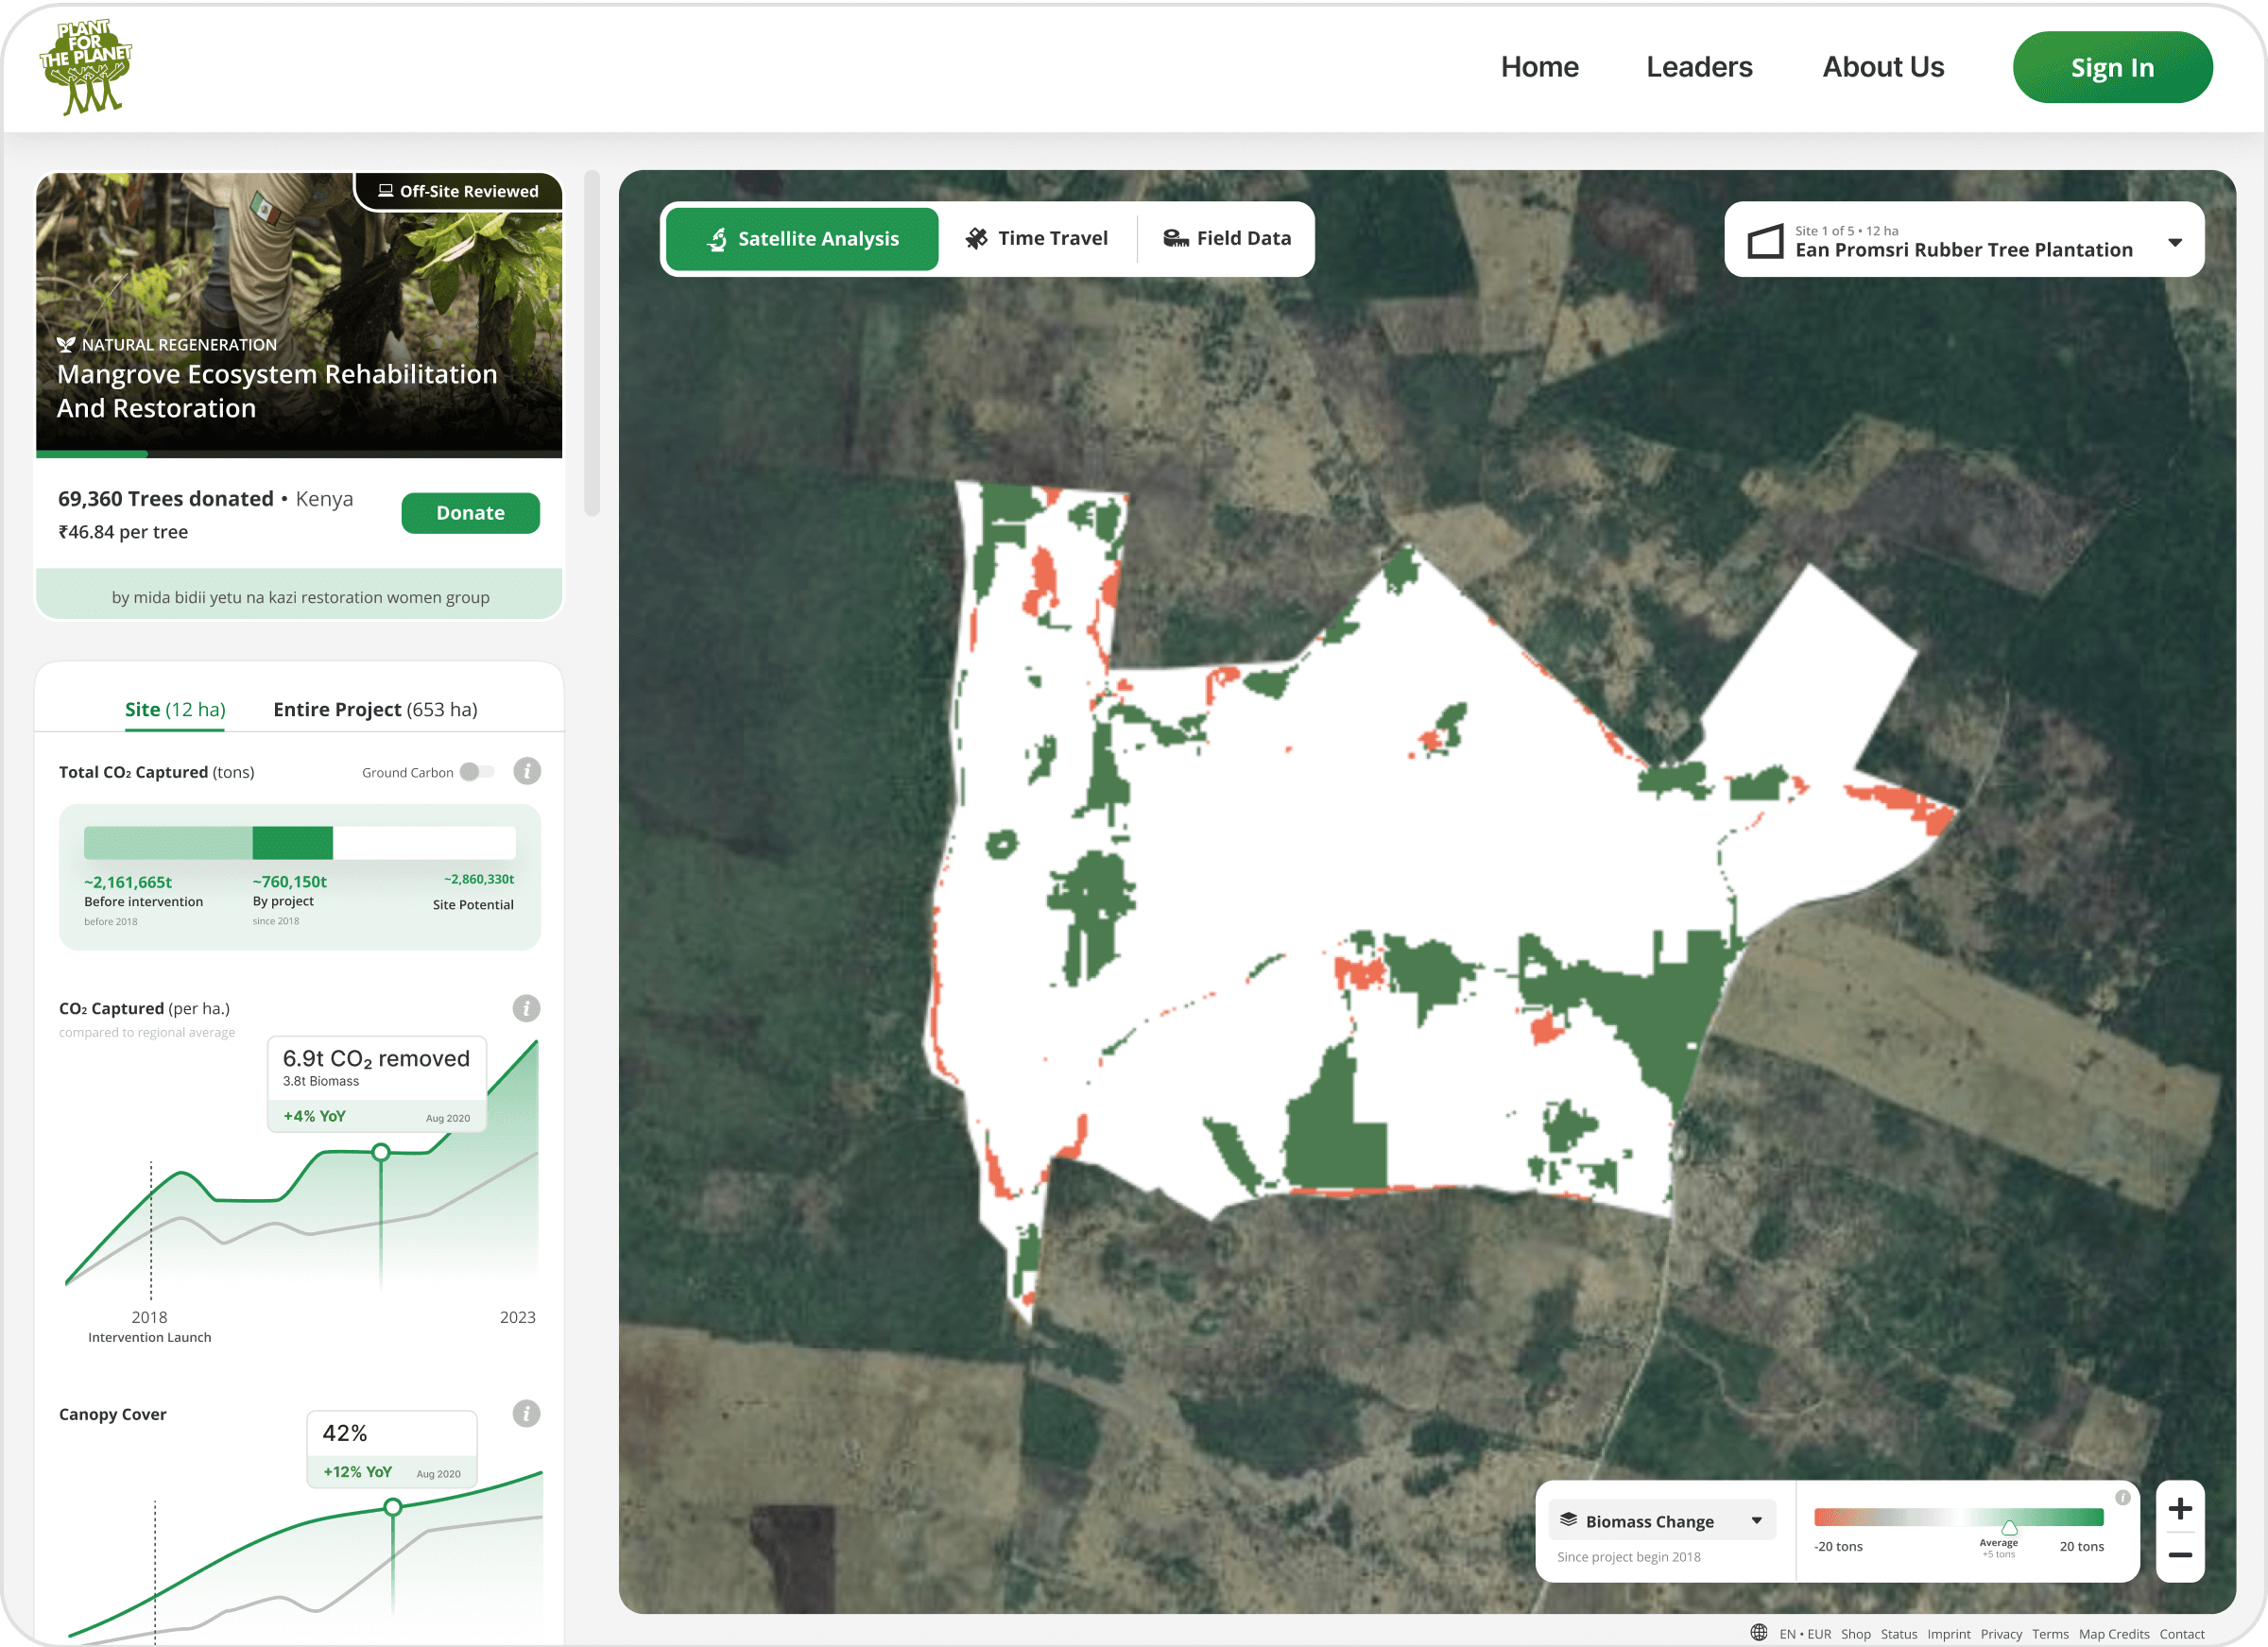The height and width of the screenshot is (1647, 2268).
Task: Click the 6.9t CO₂ removed tooltip
Action: click(x=377, y=1084)
